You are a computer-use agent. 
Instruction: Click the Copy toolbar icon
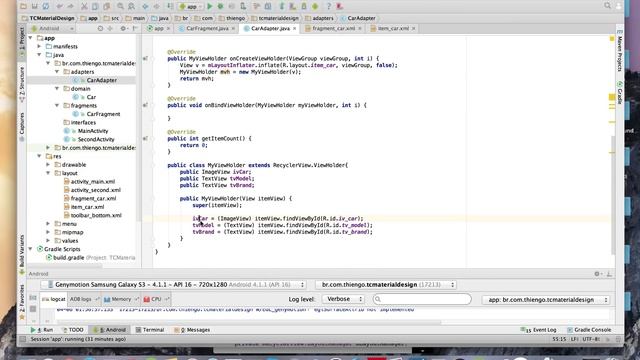coord(95,6)
